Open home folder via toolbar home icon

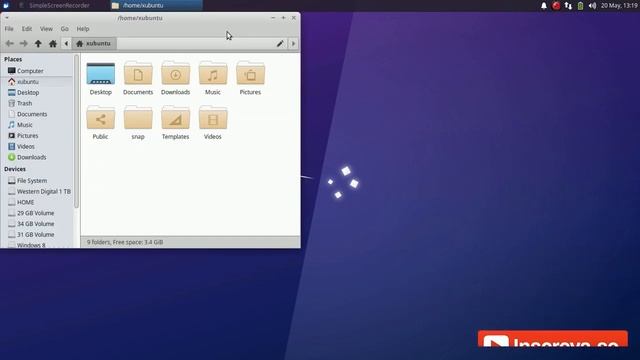53,43
